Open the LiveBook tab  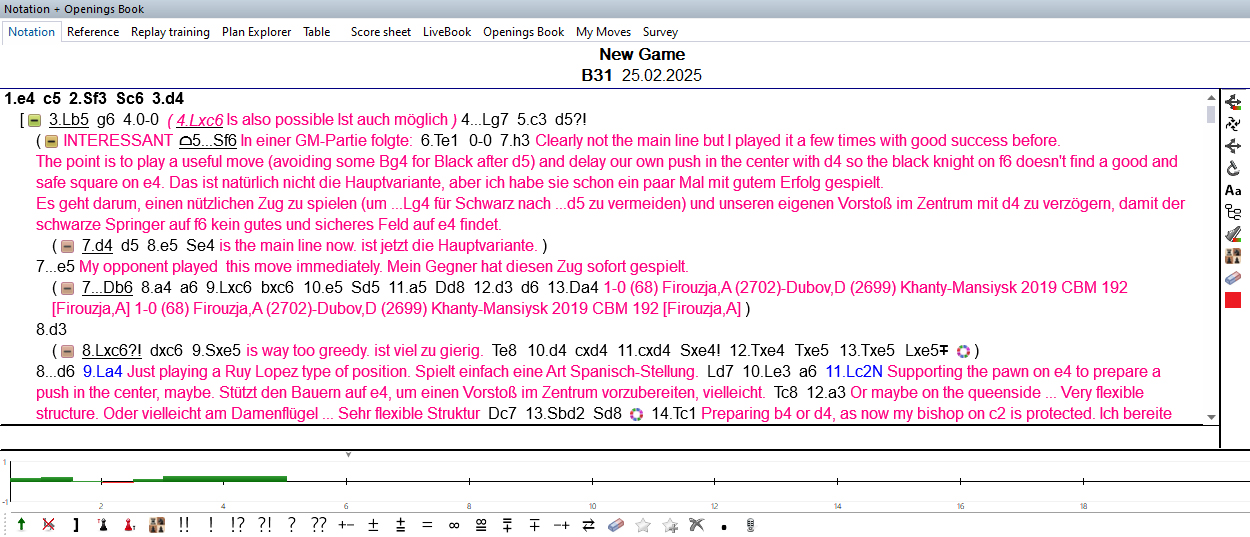447,32
